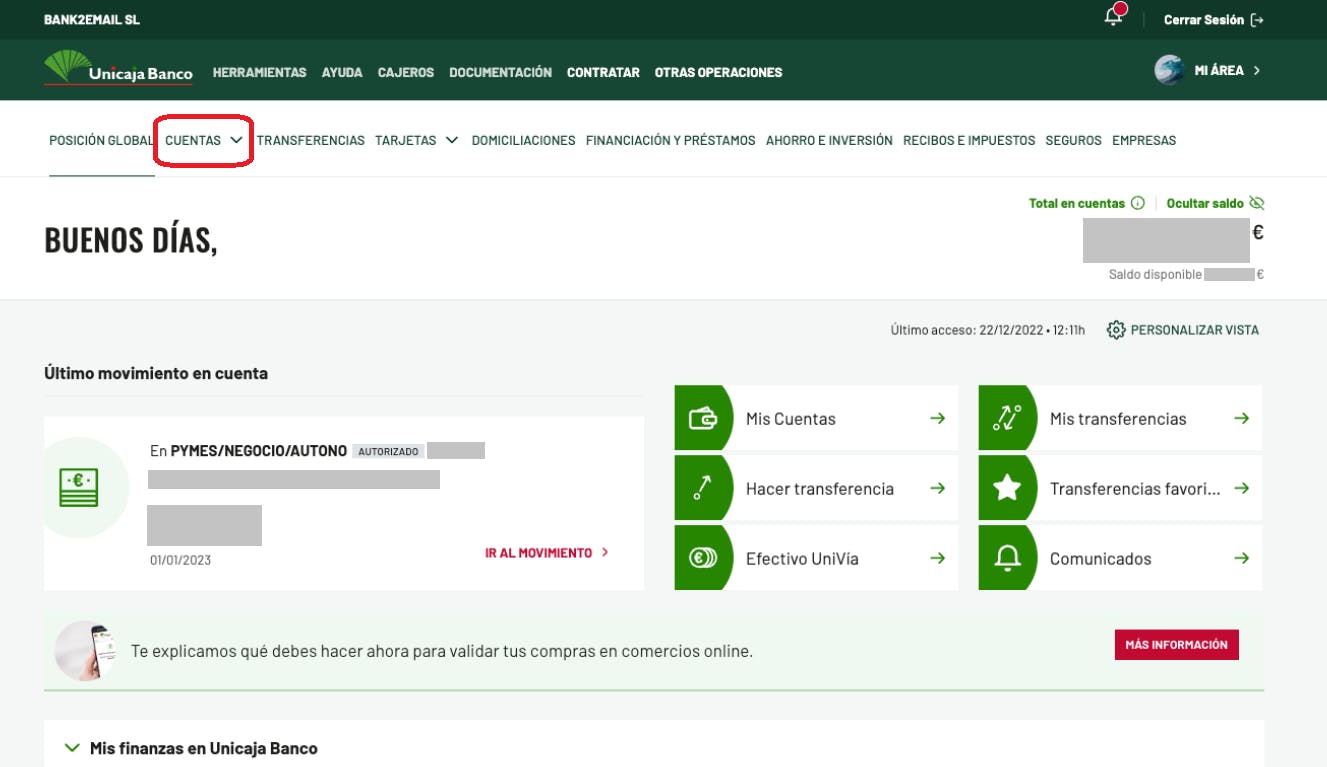1327x767 pixels.
Task: Click the arrow next to Mis Cuentas
Action: [x=937, y=419]
